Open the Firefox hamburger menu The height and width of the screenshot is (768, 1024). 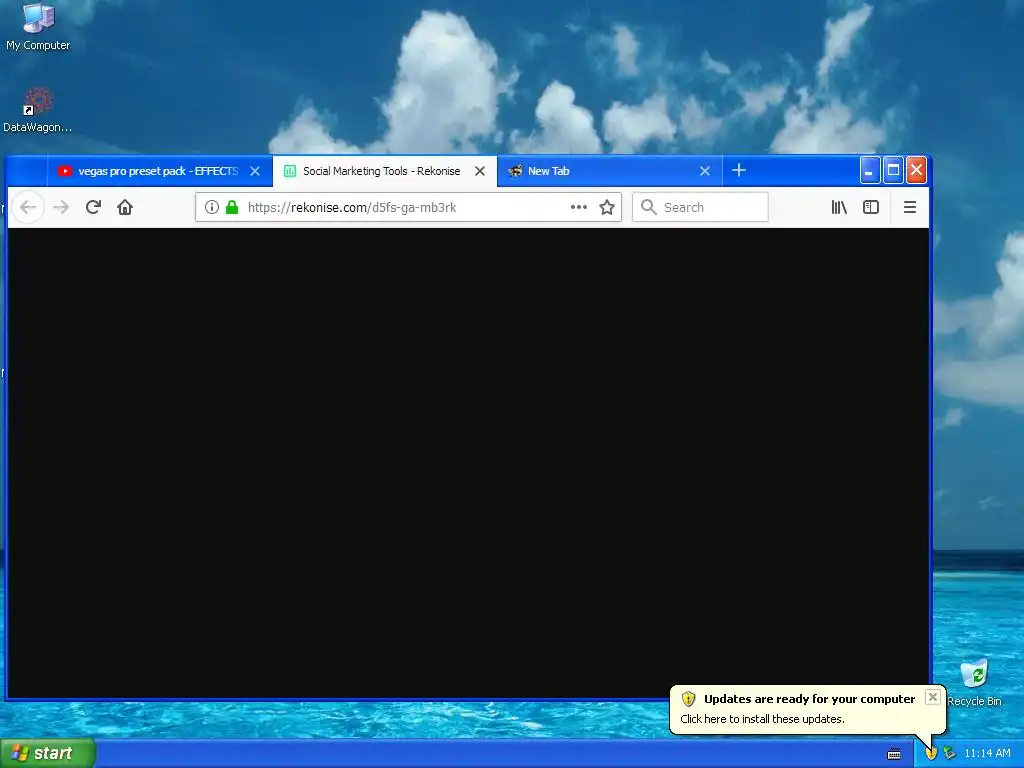tap(910, 208)
